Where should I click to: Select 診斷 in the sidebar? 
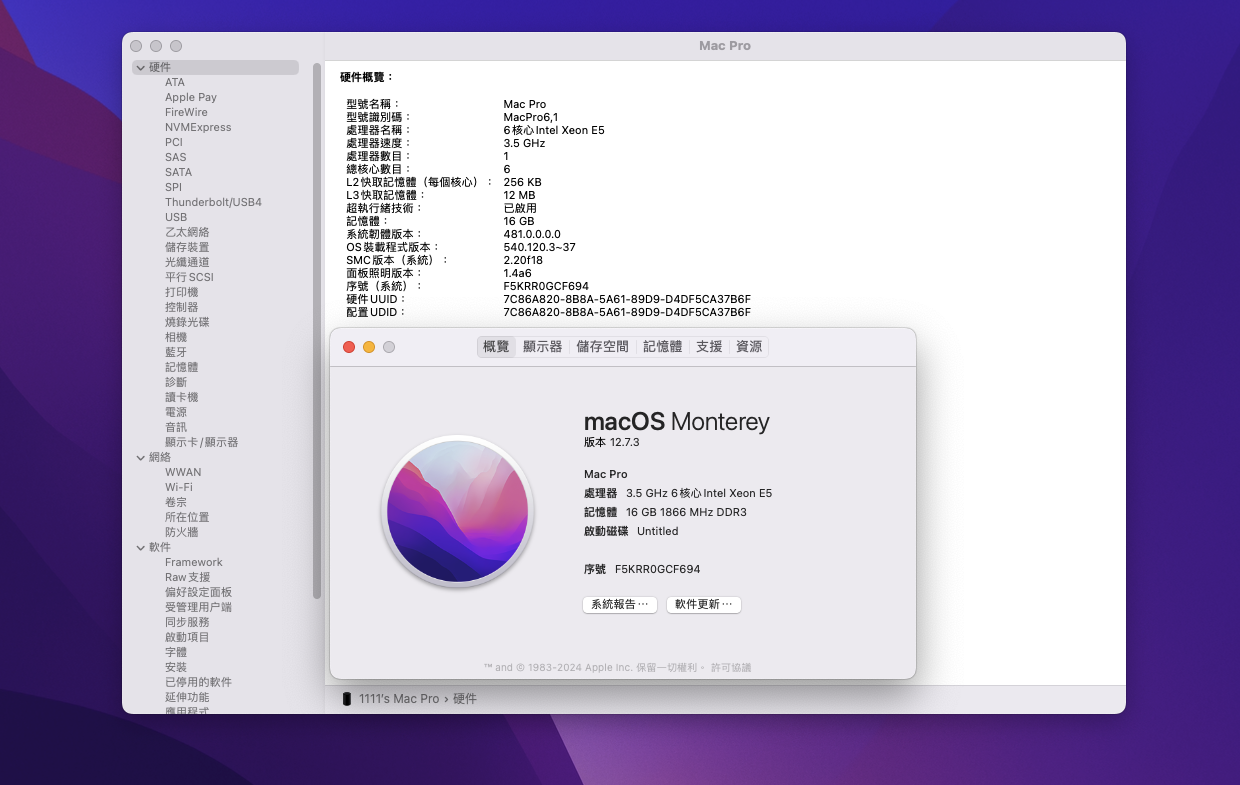tap(176, 382)
